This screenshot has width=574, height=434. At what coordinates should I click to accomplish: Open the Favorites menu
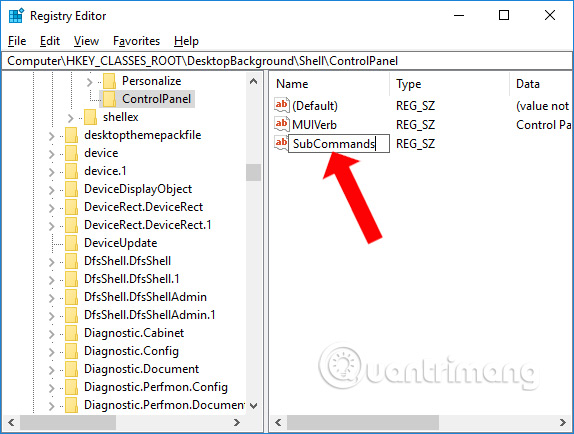pos(136,41)
